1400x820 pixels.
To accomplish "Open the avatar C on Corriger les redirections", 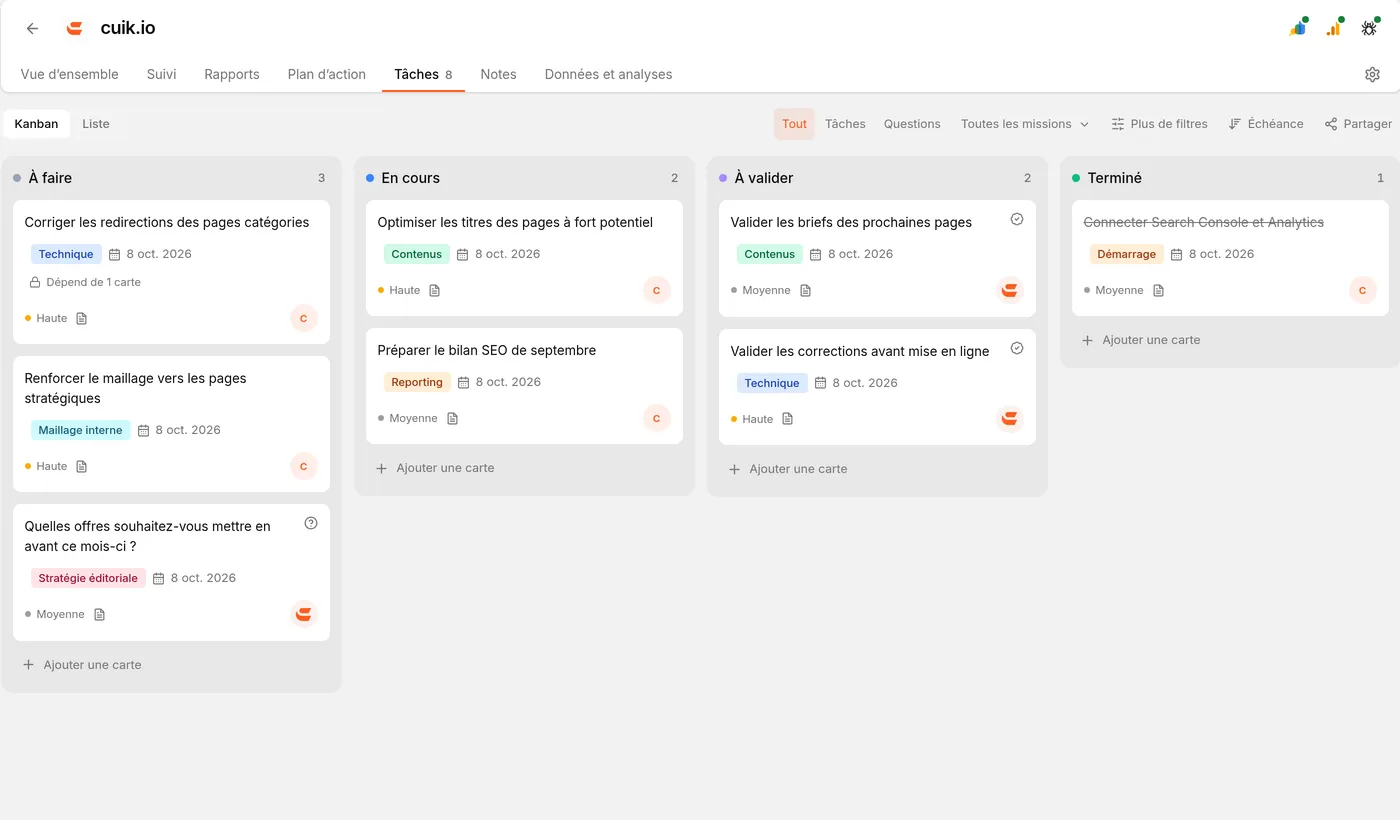I will (x=304, y=318).
